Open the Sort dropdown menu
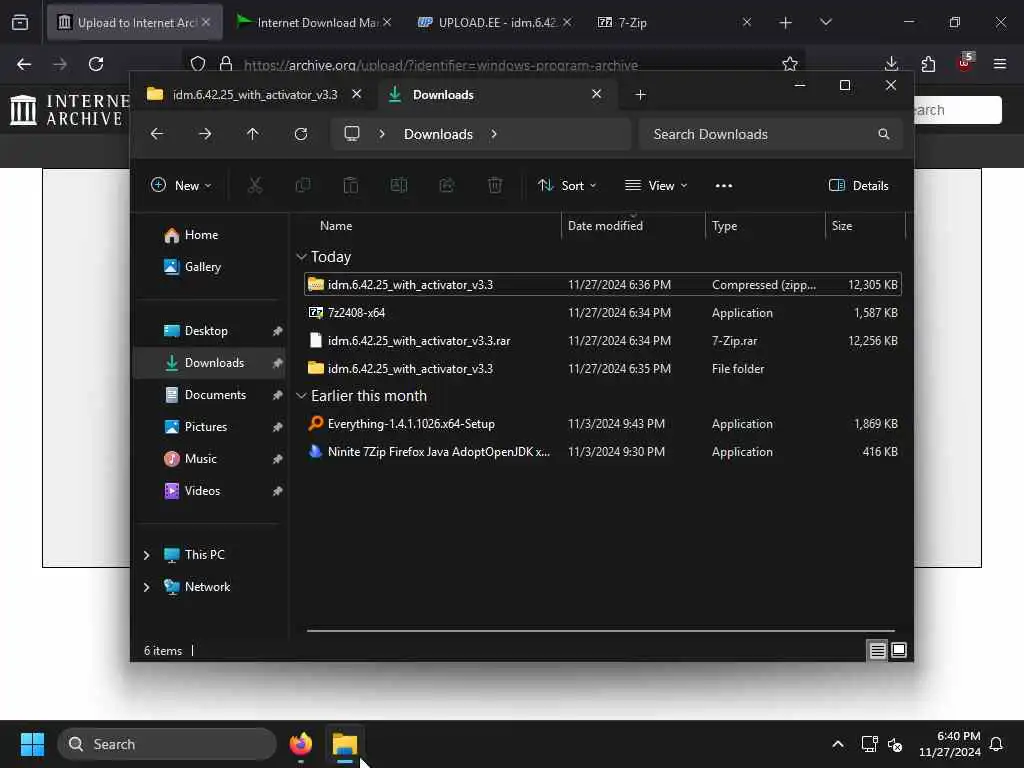1024x768 pixels. (567, 185)
